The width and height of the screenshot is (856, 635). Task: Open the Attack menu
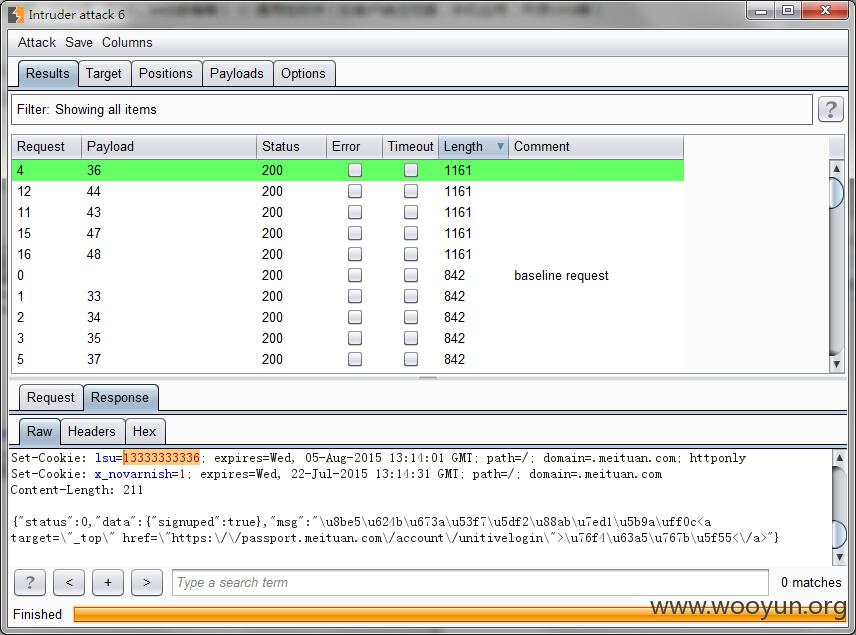37,42
